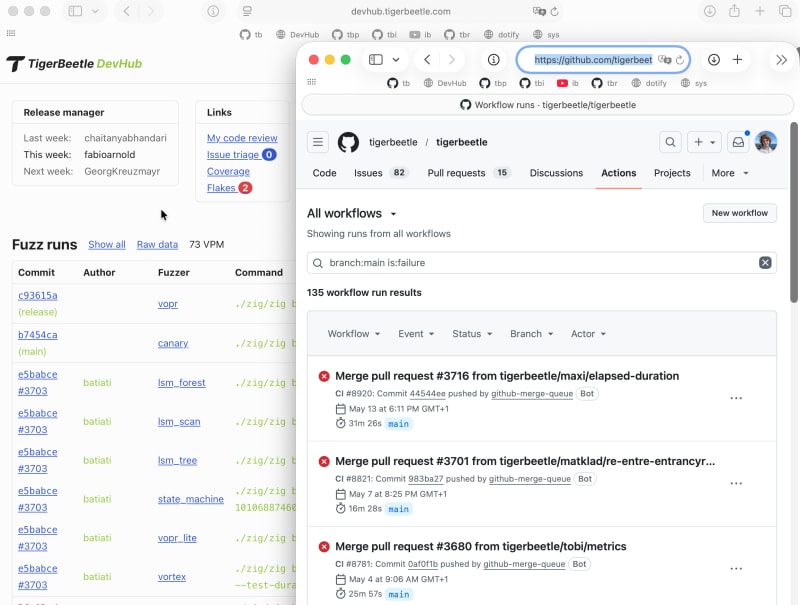Expand the Status filter dropdown
The height and width of the screenshot is (605, 800).
pos(472,334)
